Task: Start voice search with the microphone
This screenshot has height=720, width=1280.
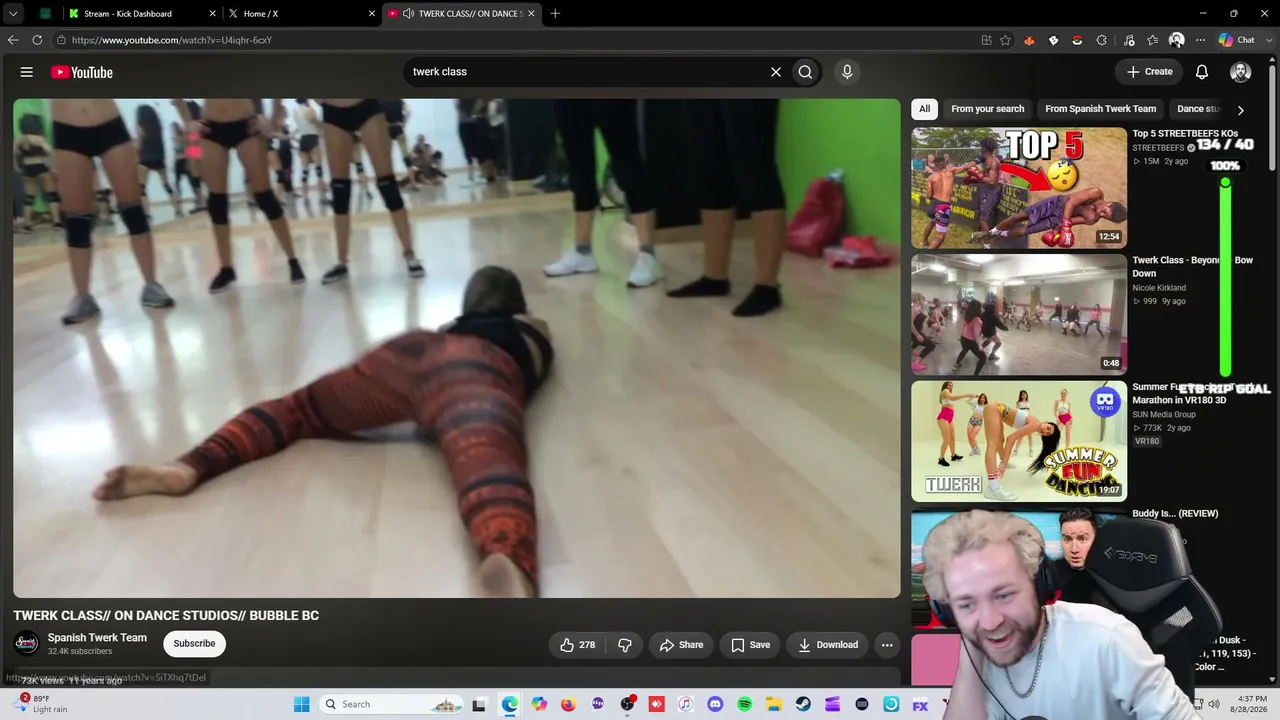Action: 847,72
